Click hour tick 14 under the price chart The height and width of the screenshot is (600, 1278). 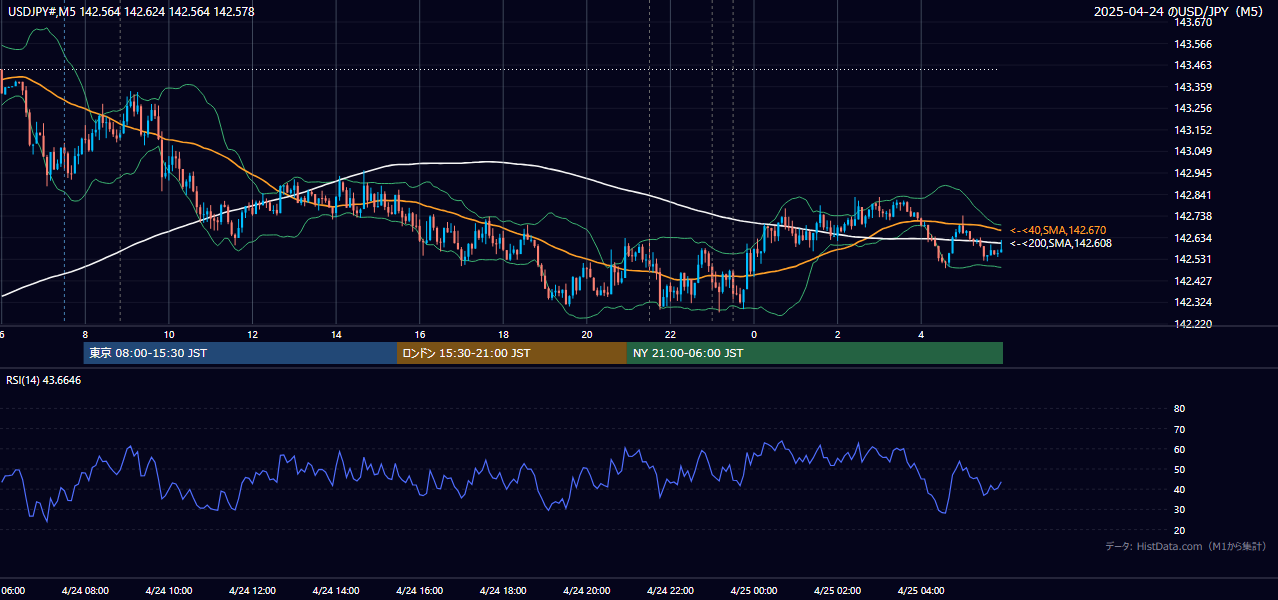[336, 334]
